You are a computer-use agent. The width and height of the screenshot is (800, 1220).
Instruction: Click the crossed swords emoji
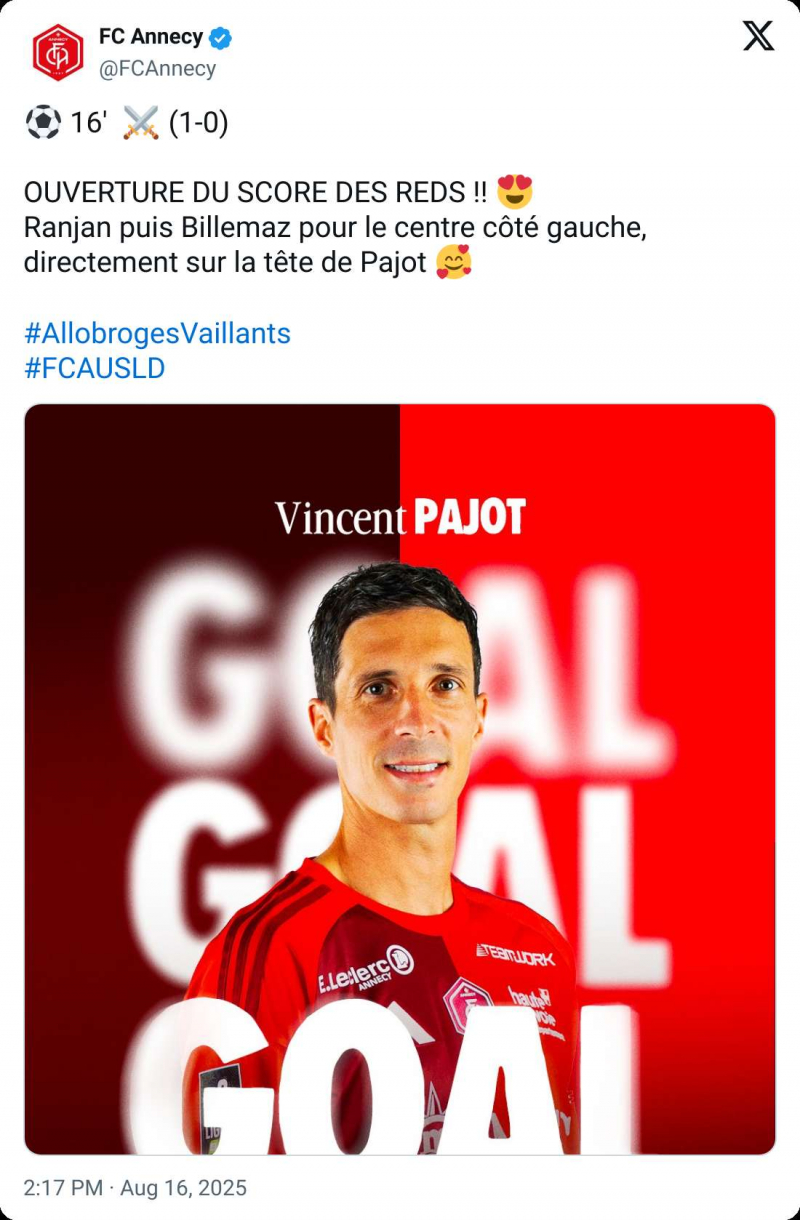140,123
